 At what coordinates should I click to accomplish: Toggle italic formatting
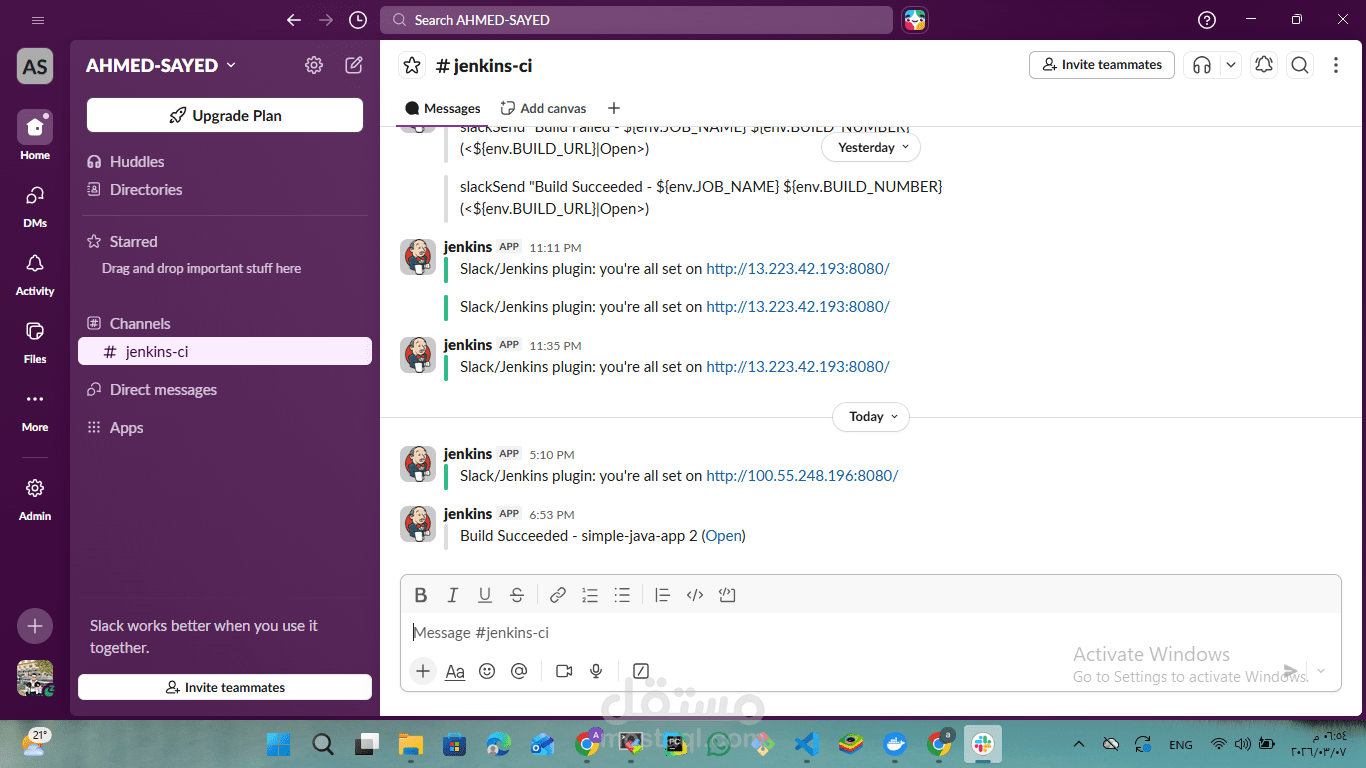[453, 595]
